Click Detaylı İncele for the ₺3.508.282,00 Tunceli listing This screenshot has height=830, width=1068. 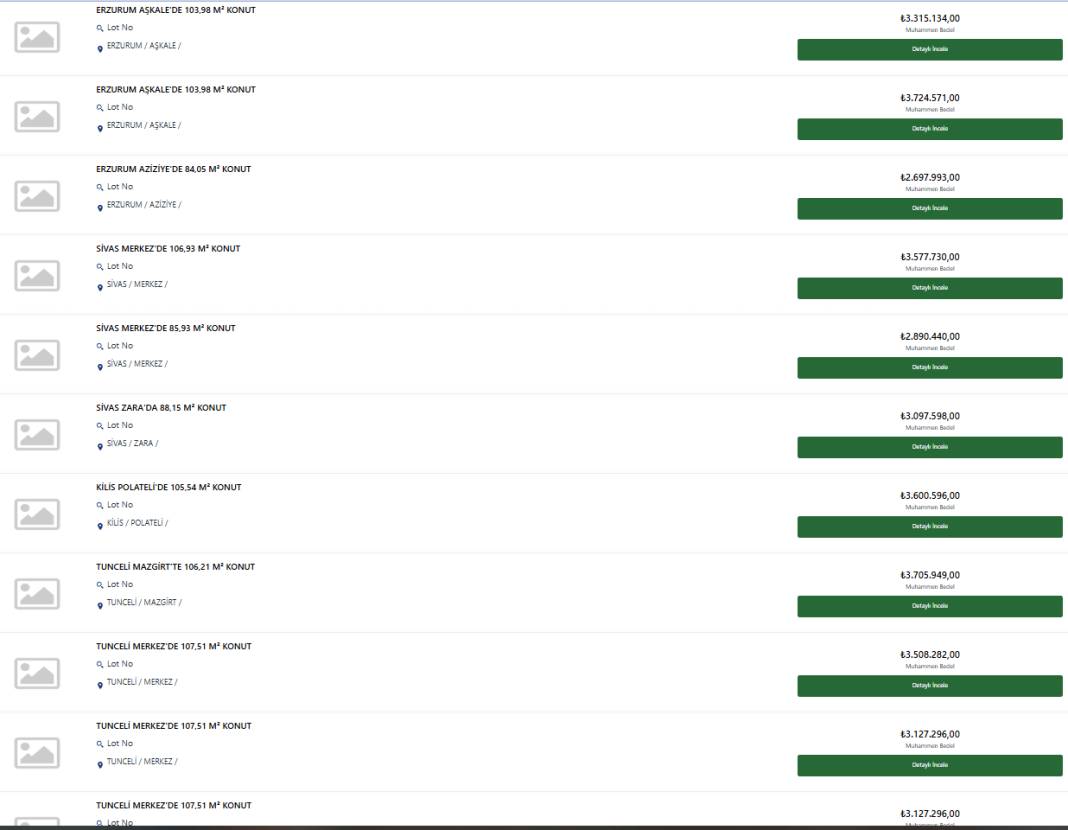coord(930,686)
